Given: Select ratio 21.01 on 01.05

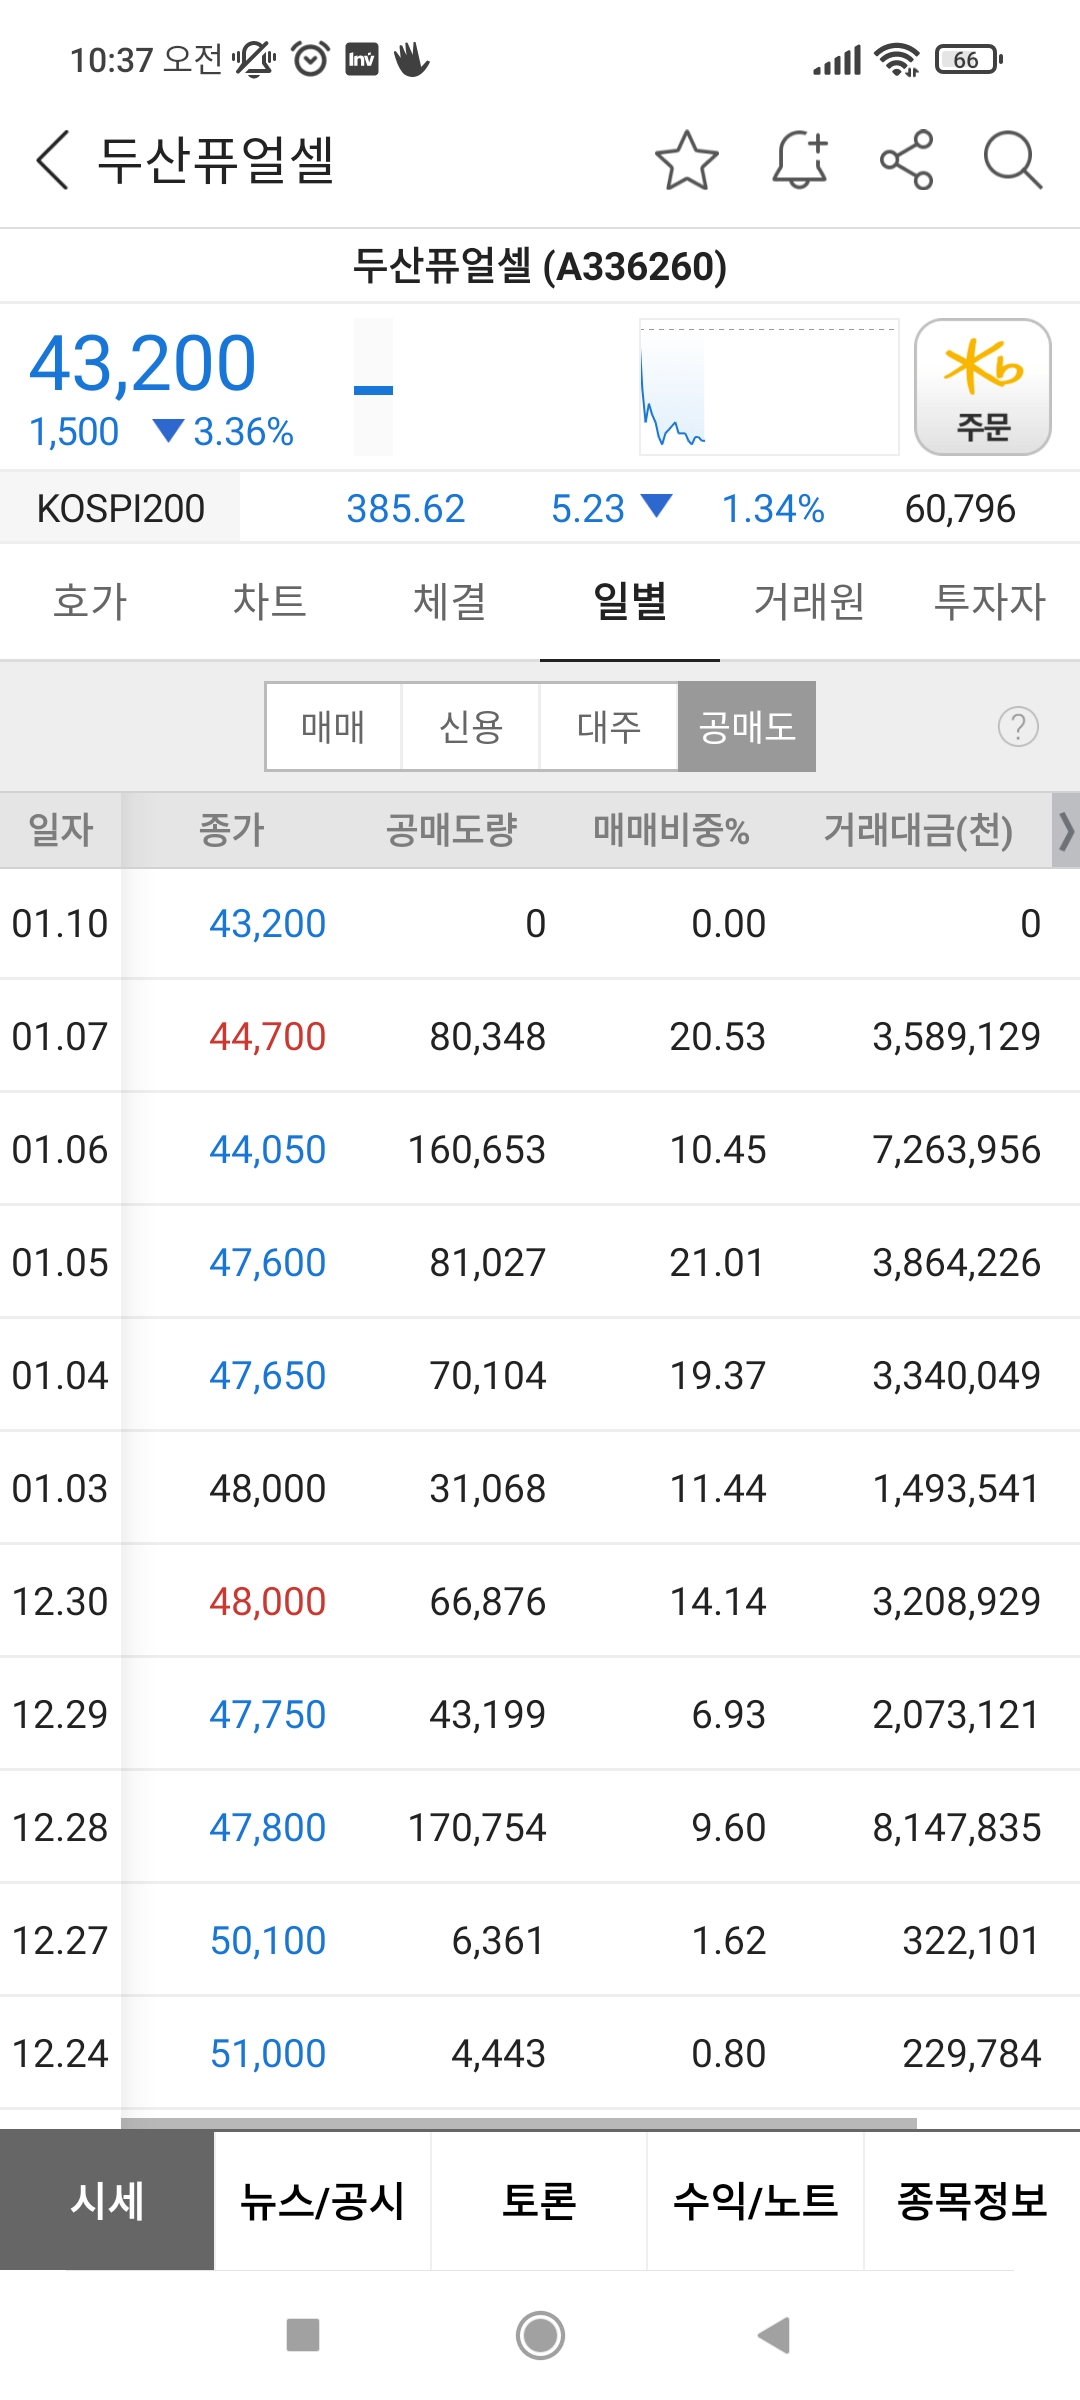Looking at the screenshot, I should (x=717, y=1263).
